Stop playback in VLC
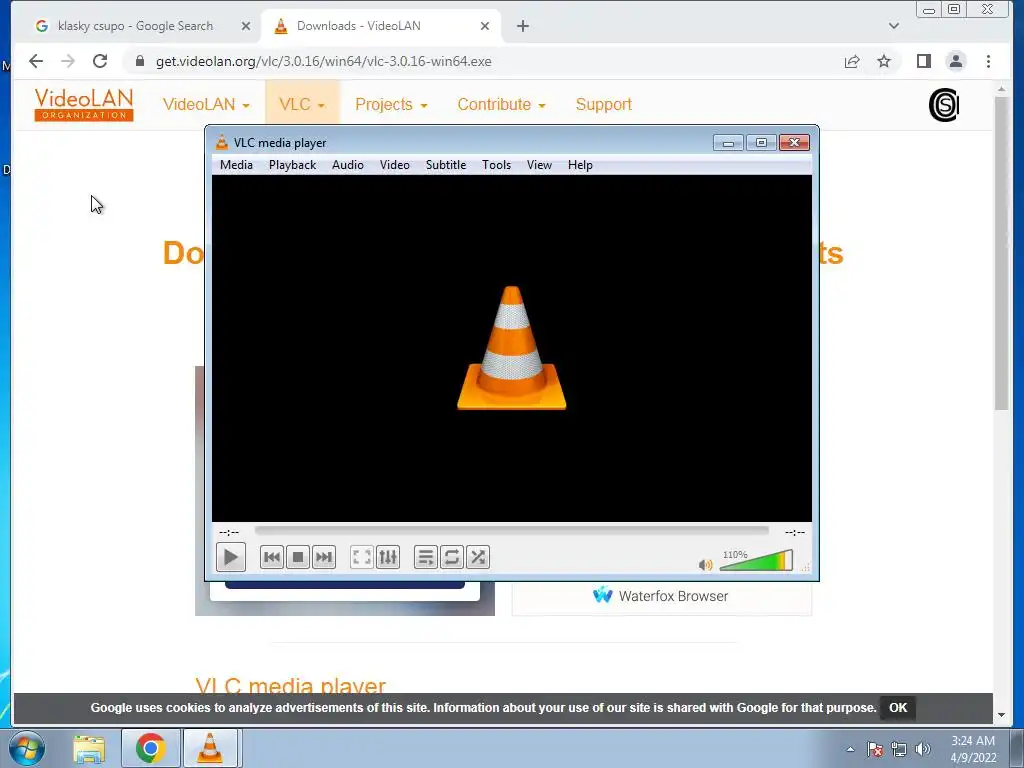The width and height of the screenshot is (1024, 768). coord(298,557)
